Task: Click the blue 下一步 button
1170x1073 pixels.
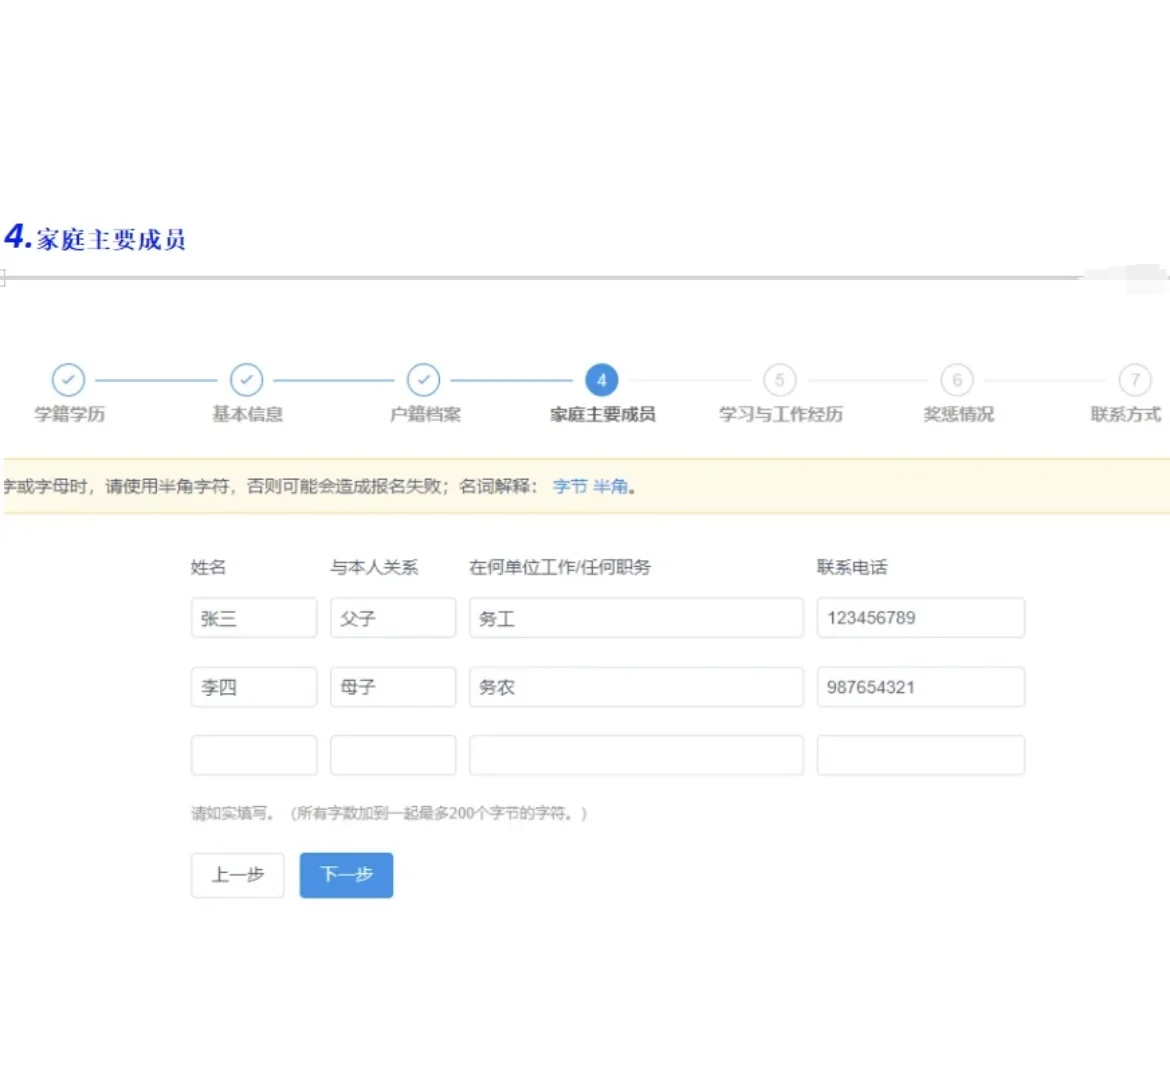Action: point(346,874)
